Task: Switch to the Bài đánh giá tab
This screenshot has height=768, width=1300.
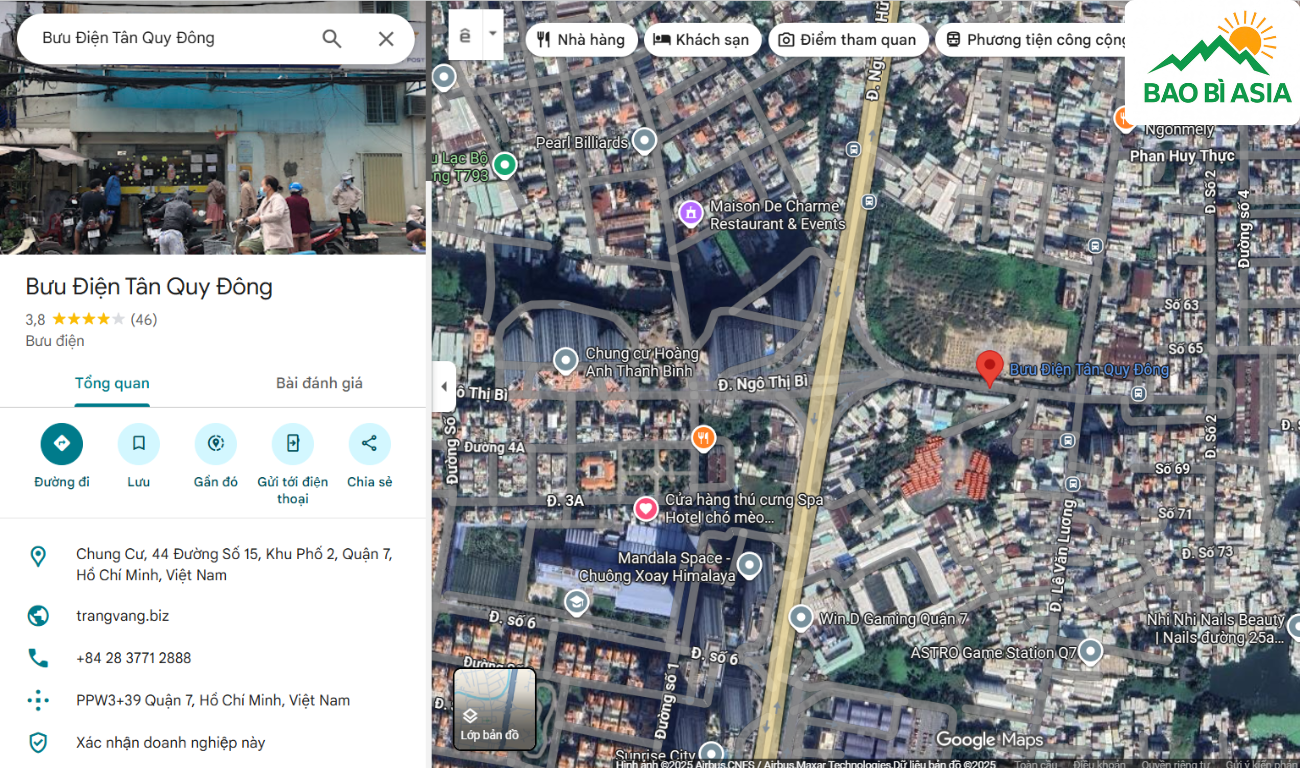Action: [319, 383]
